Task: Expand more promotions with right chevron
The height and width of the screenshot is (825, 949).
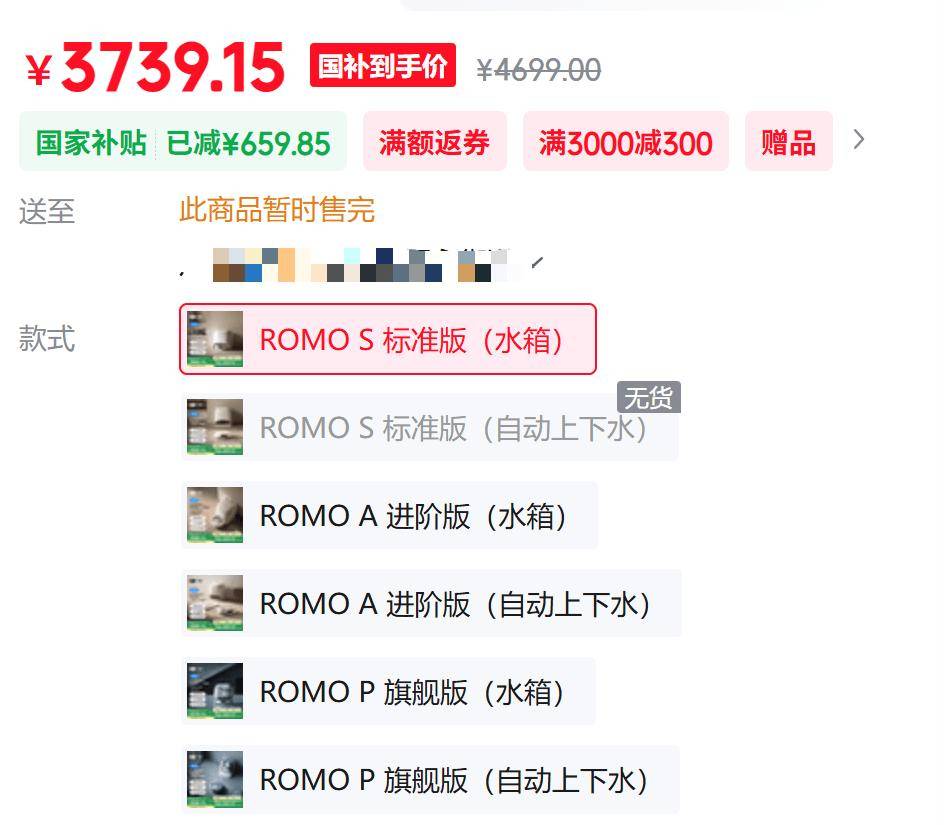Action: click(858, 140)
